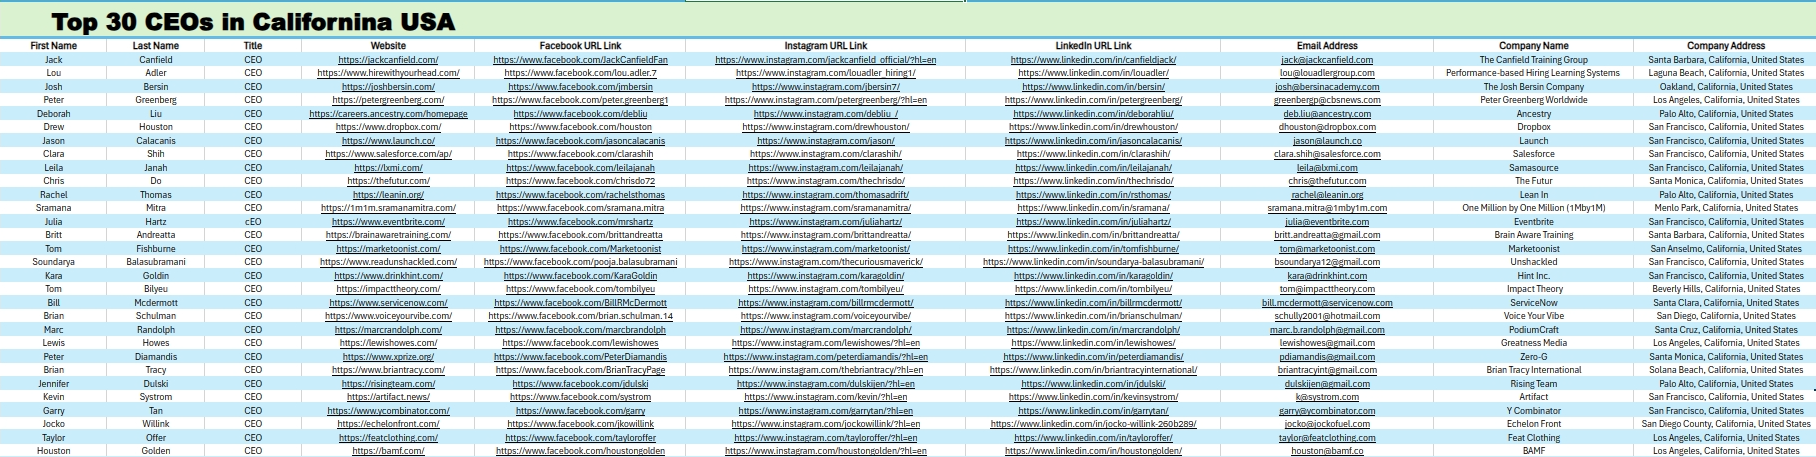The image size is (1816, 457).
Task: Click email garry@ycombinator.com
Action: (1326, 411)
